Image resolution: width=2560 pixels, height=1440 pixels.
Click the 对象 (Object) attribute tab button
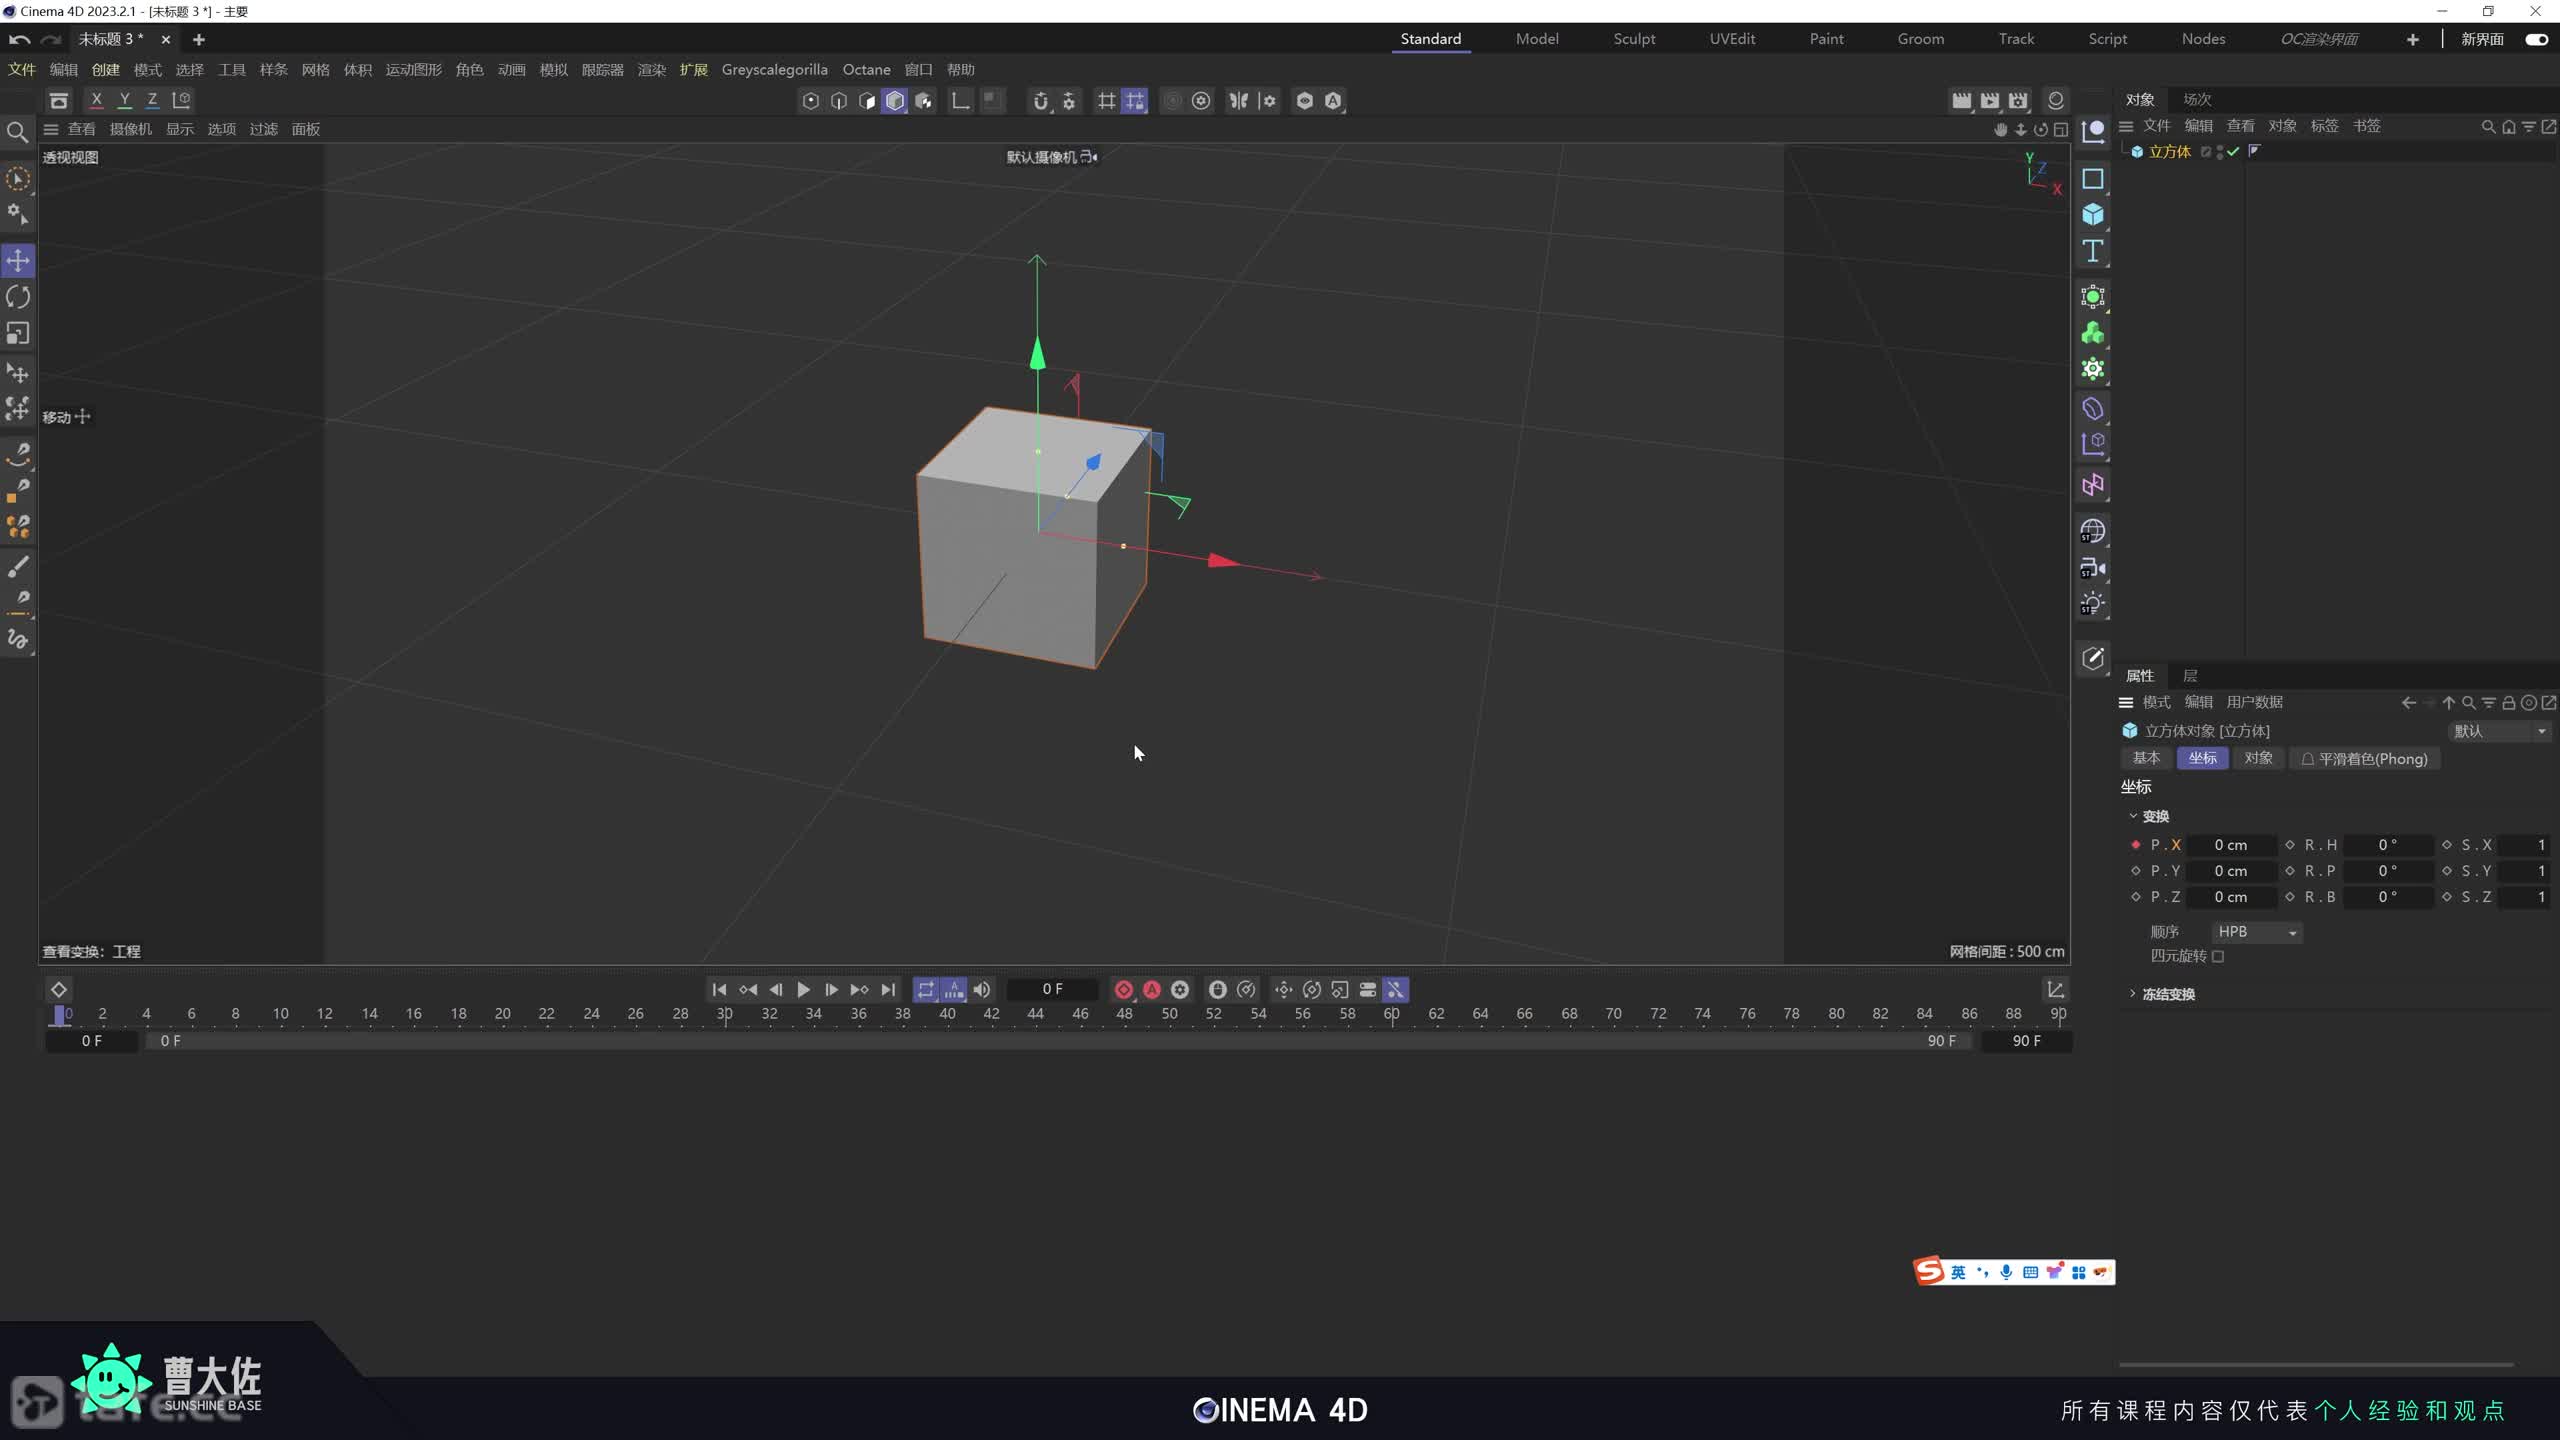(x=2258, y=759)
